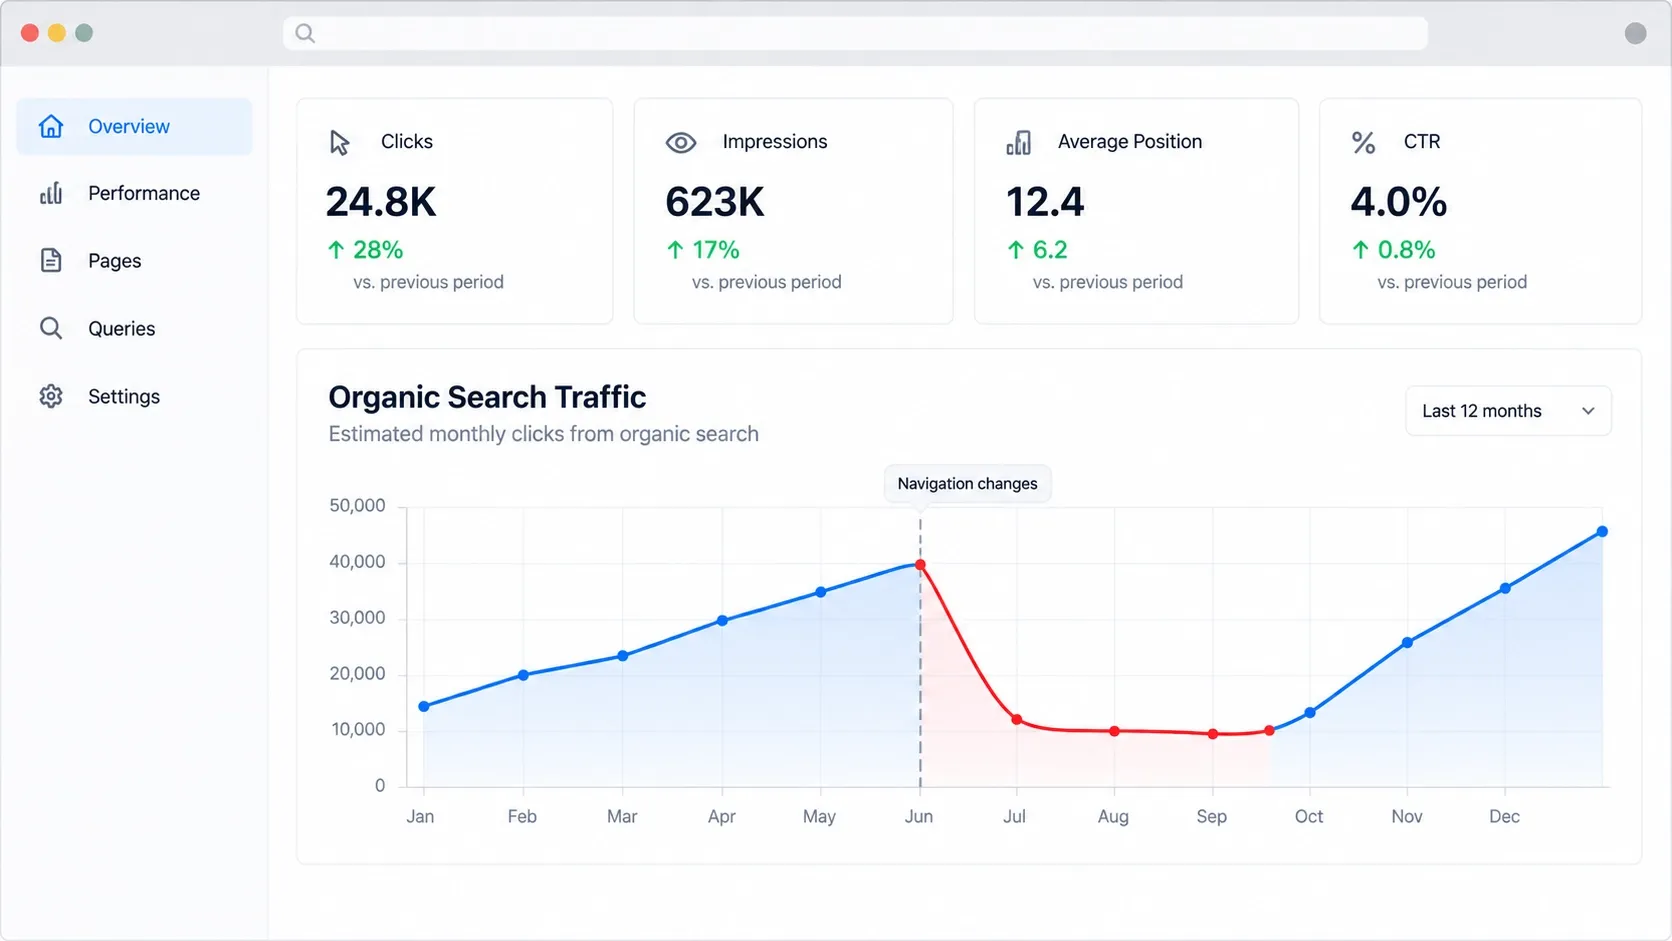Click the eye icon on Impressions card

[x=681, y=143]
